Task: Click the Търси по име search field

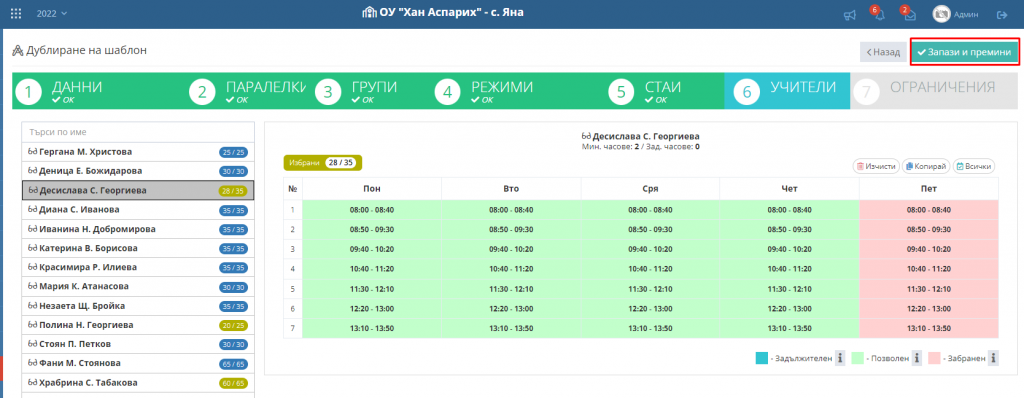Action: 138,132
